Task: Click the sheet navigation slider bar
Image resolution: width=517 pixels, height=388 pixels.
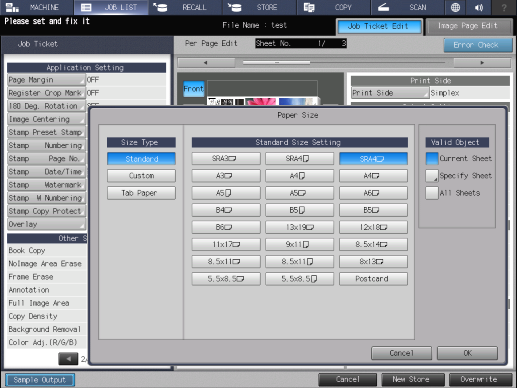Action: 344,62
